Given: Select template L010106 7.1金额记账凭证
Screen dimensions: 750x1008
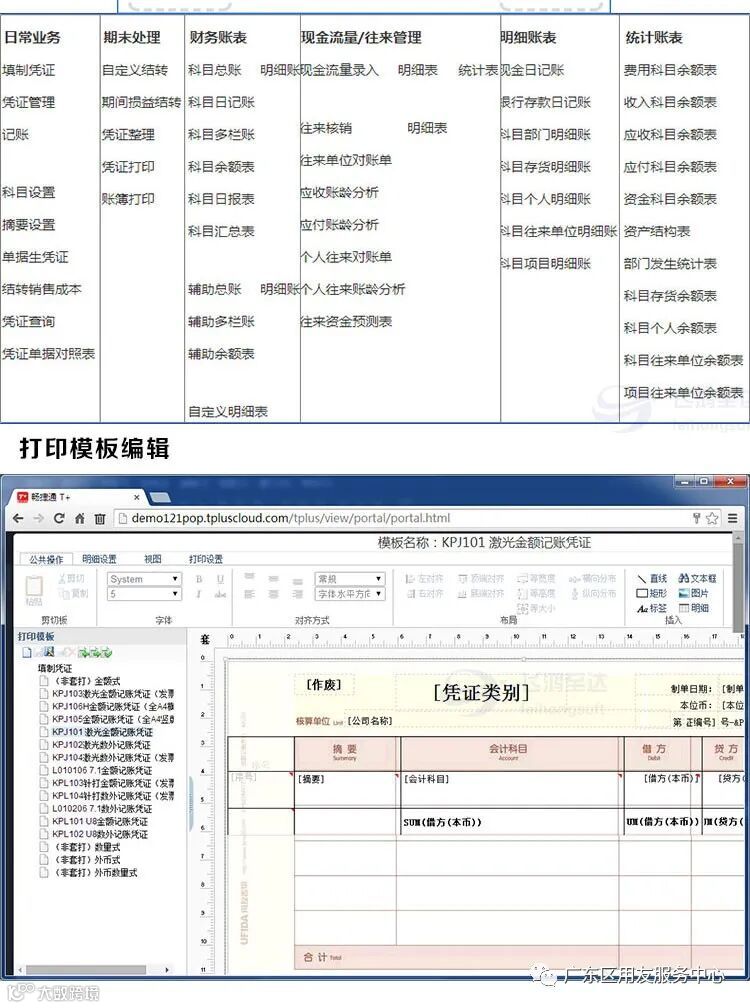Looking at the screenshot, I should point(102,770).
